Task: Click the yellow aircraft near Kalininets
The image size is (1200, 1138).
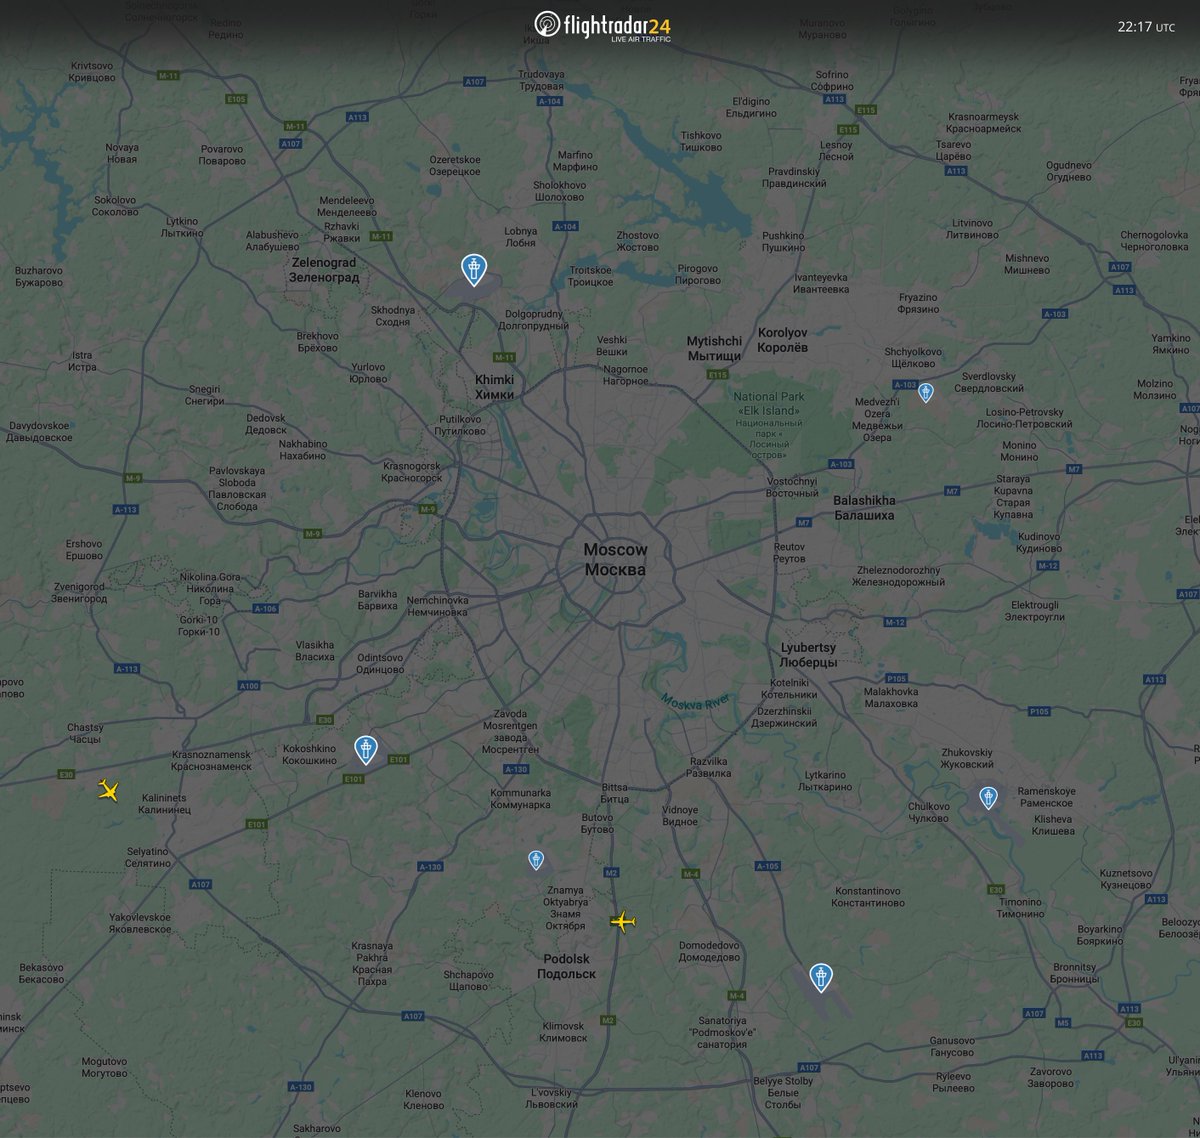Action: (x=109, y=790)
